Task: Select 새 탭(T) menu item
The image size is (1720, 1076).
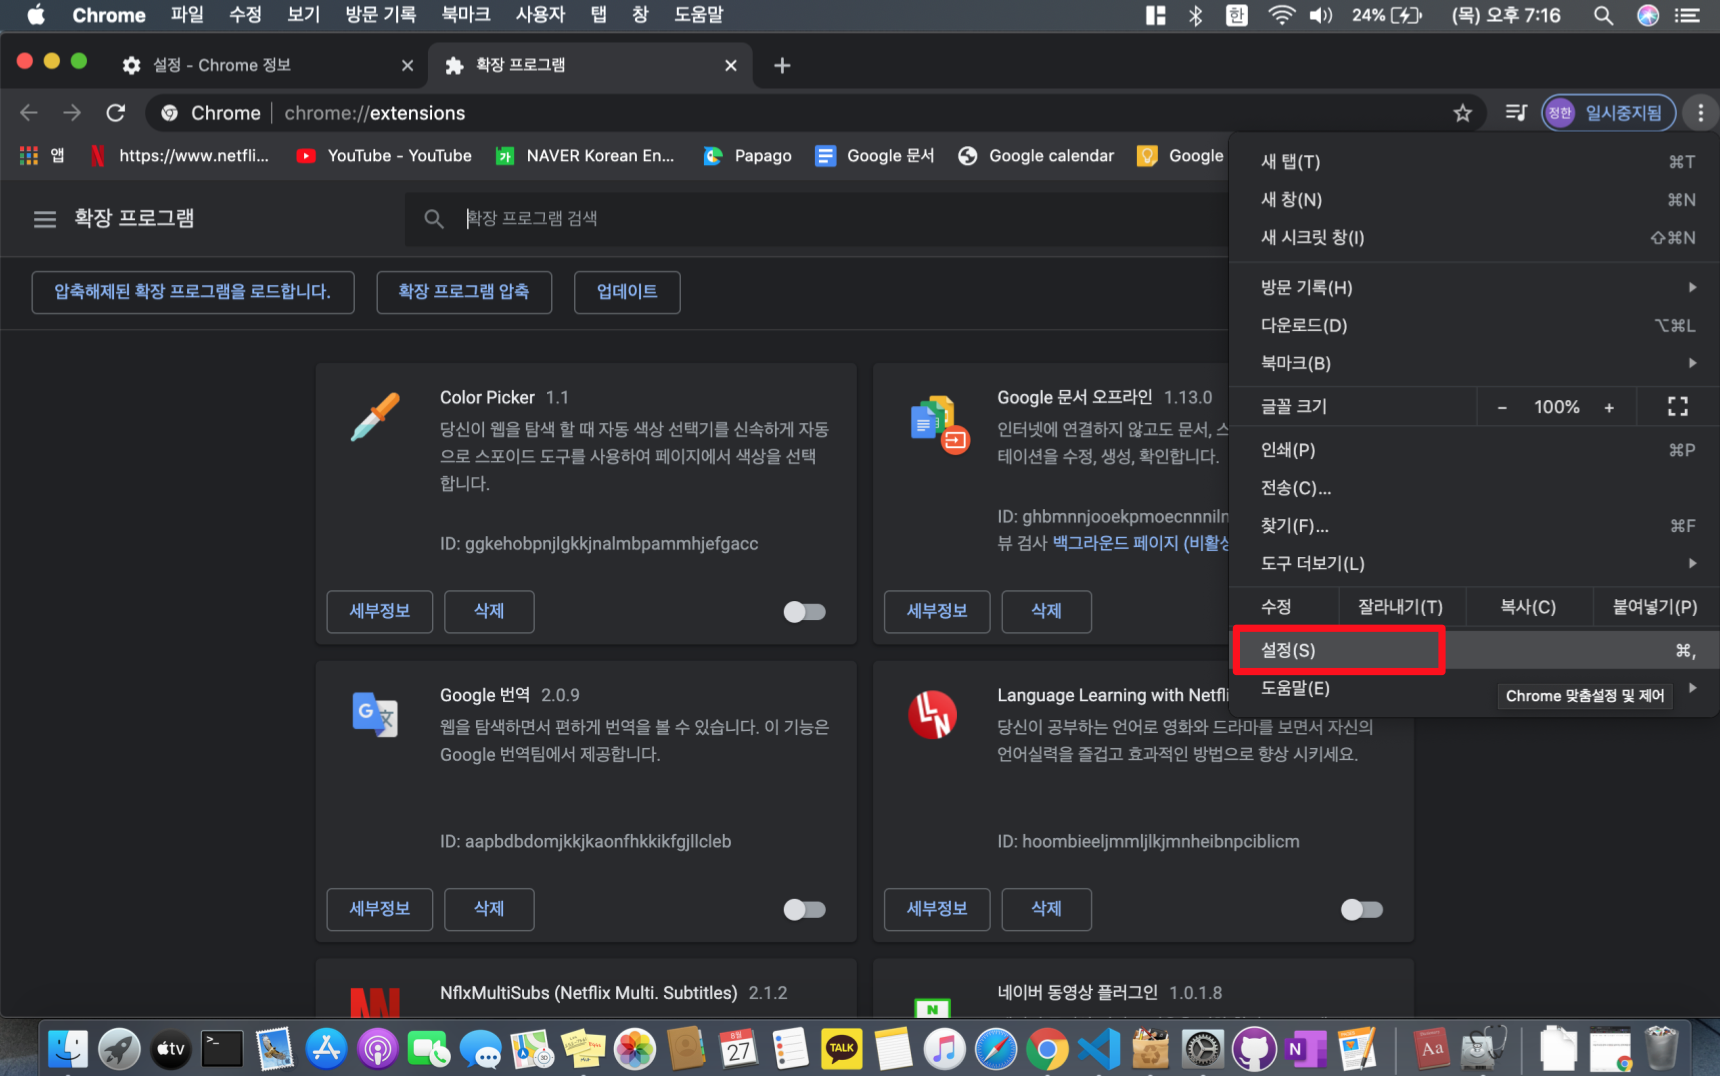Action: pyautogui.click(x=1474, y=162)
